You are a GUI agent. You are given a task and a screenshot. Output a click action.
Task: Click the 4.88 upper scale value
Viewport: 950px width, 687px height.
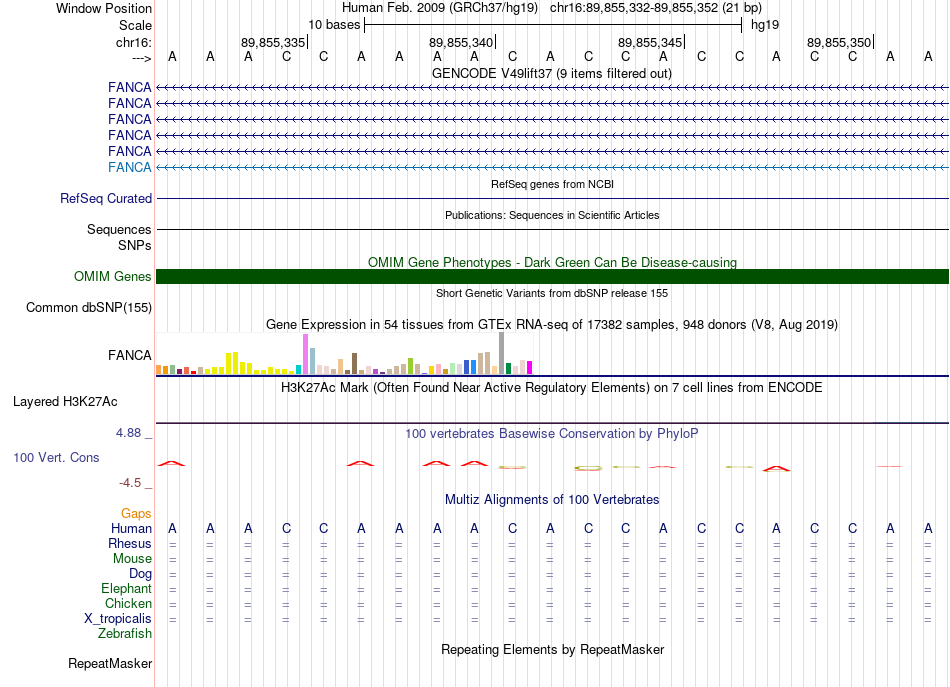coord(128,433)
